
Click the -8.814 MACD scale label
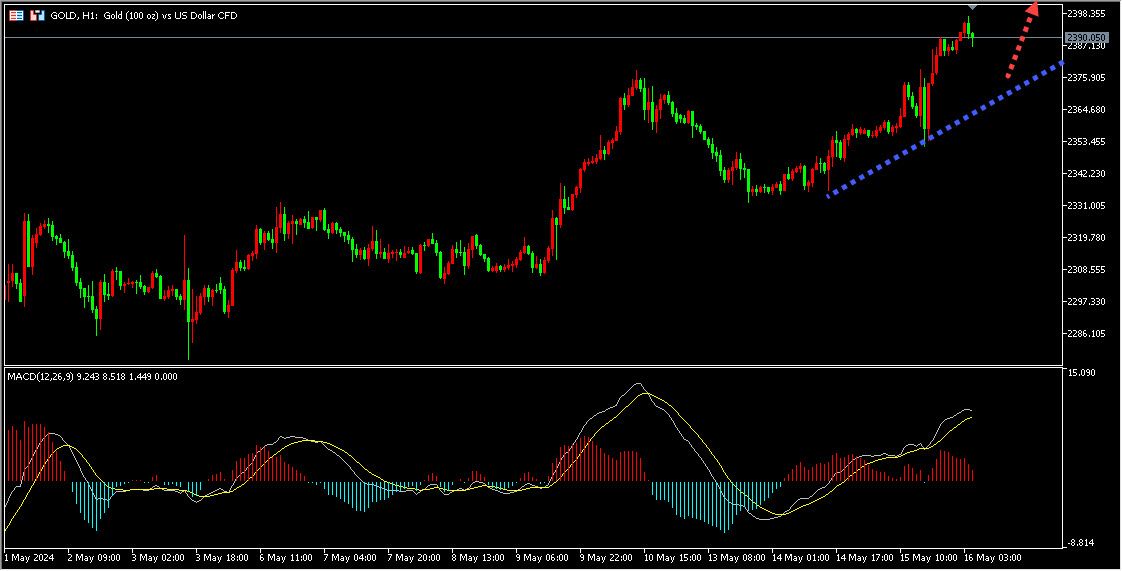(1081, 543)
